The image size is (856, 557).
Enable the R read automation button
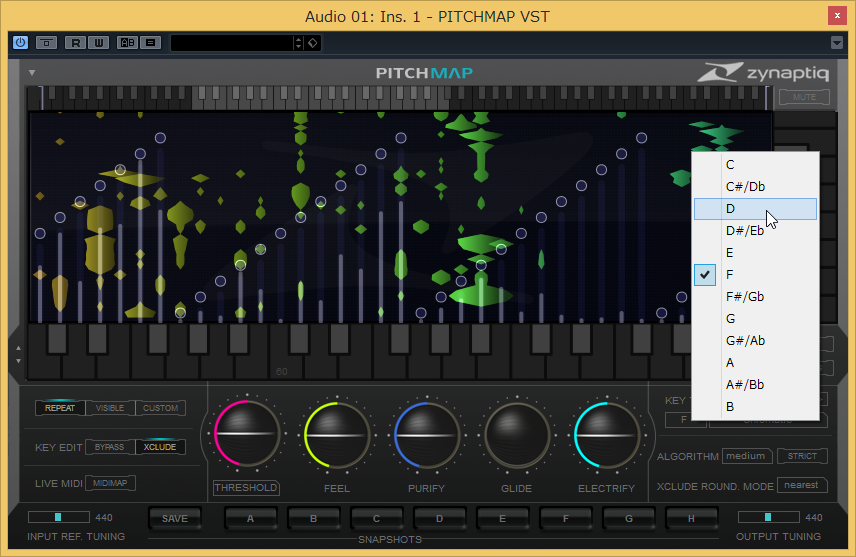pyautogui.click(x=75, y=43)
